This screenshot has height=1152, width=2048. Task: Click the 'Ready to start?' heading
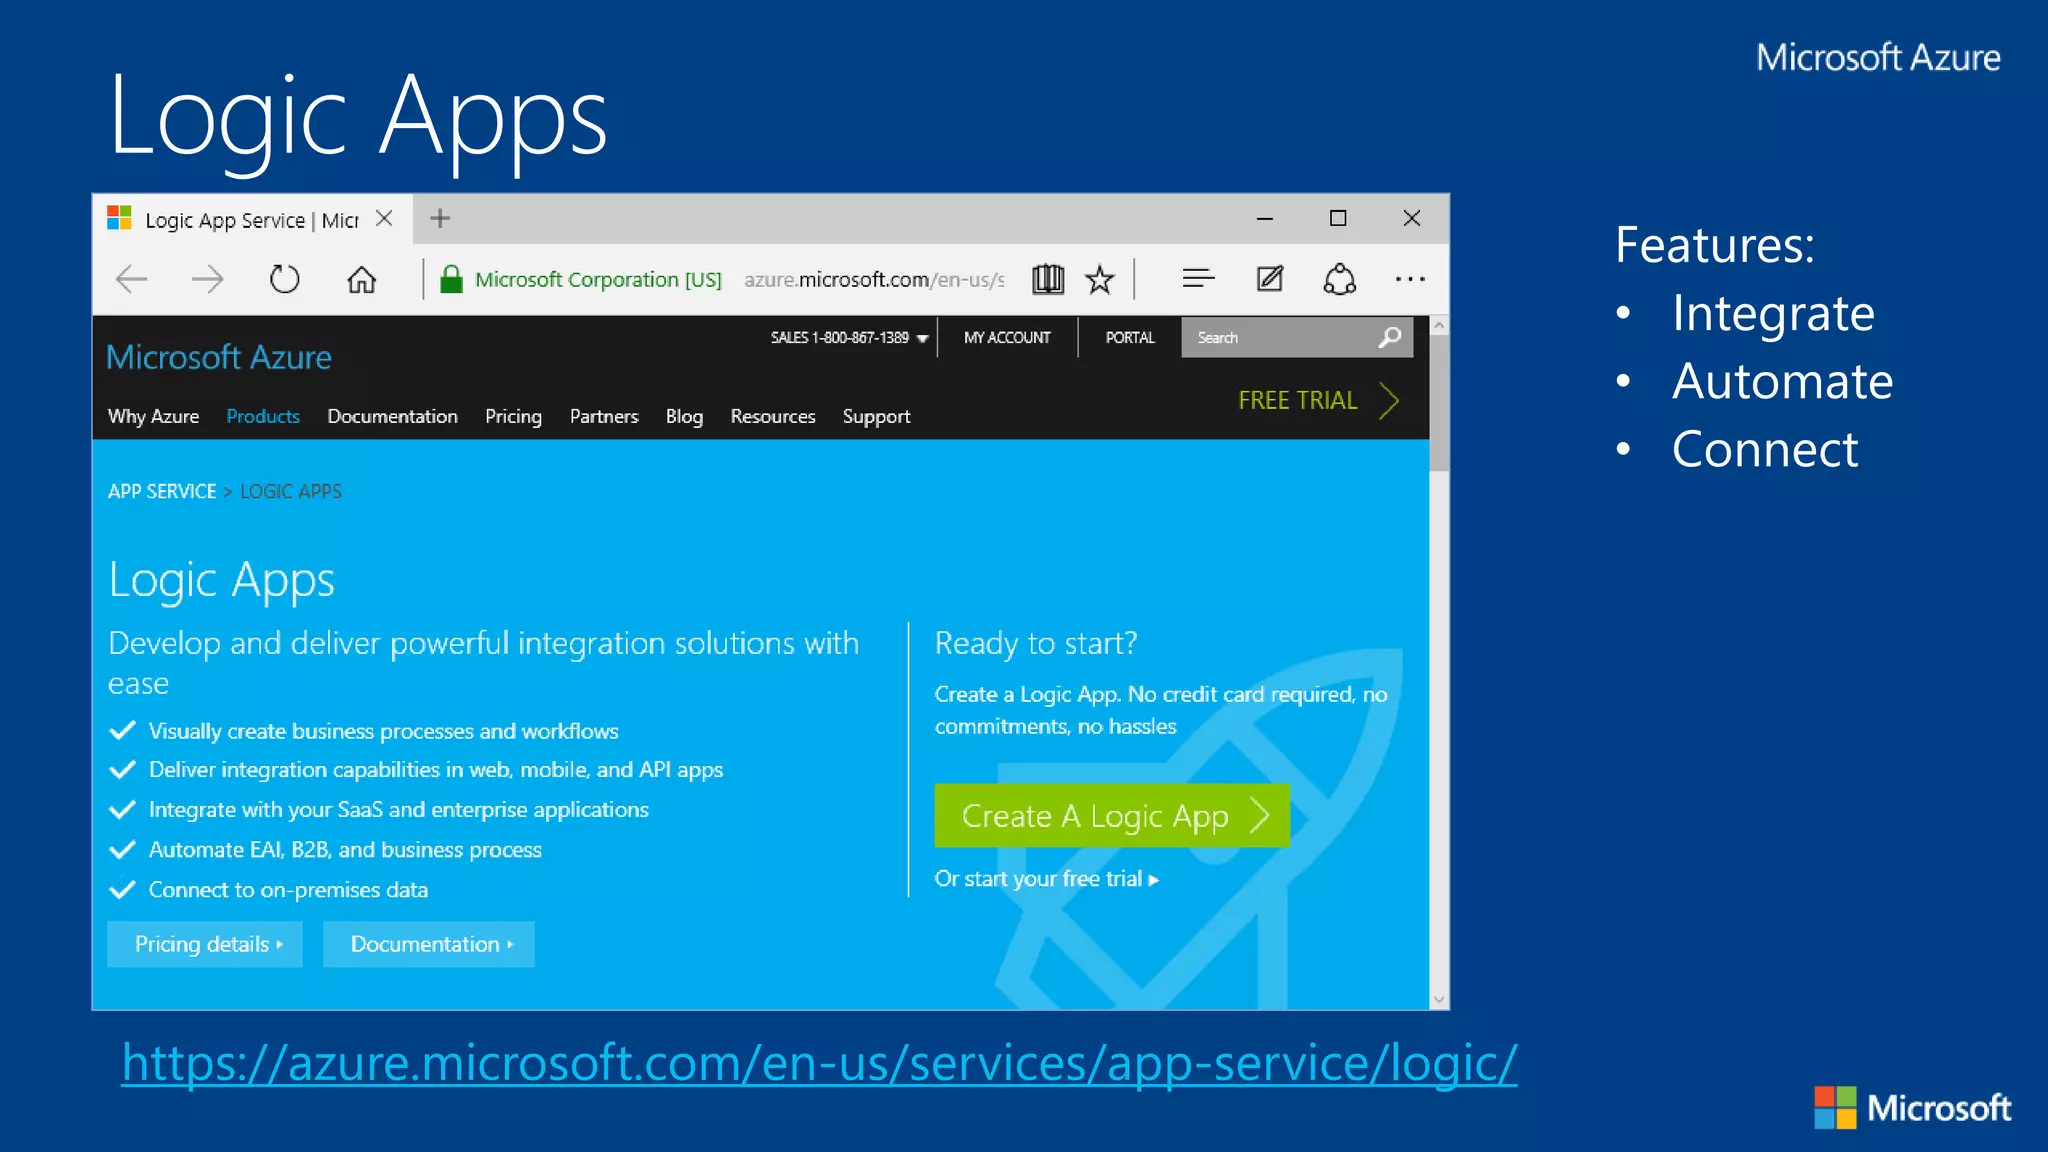click(x=1036, y=643)
